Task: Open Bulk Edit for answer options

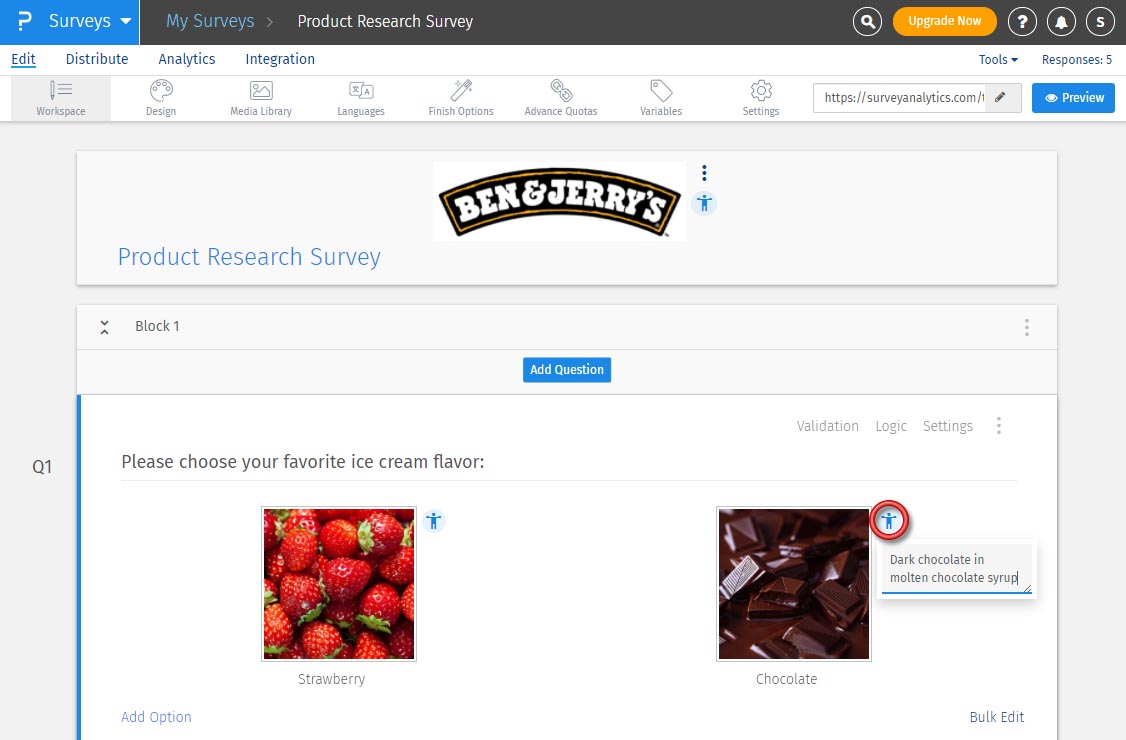Action: pyautogui.click(x=996, y=717)
